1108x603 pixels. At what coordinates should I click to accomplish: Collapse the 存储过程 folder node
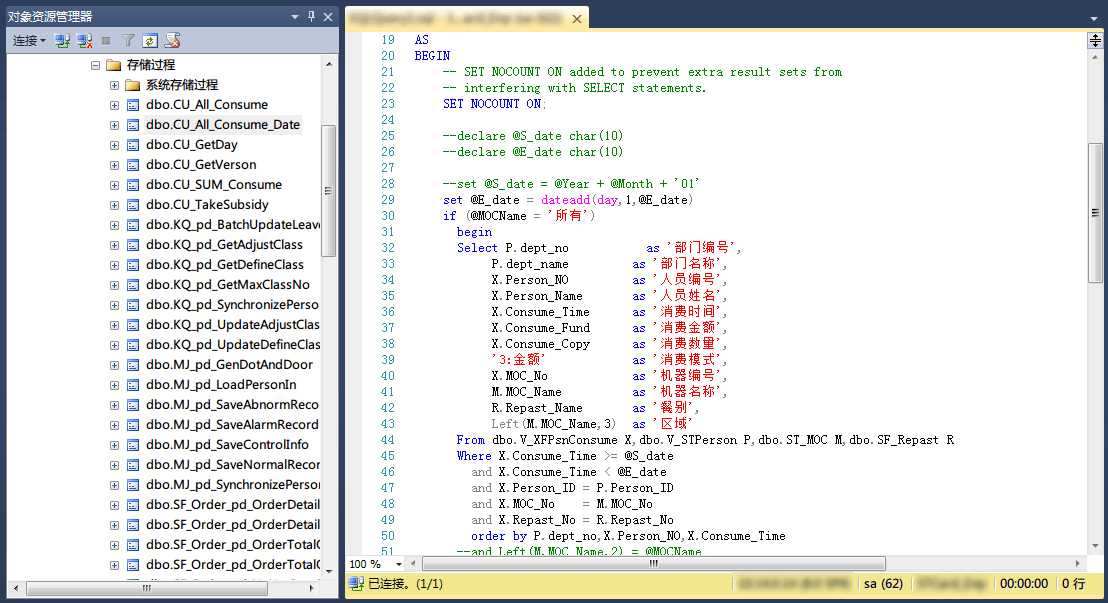95,65
